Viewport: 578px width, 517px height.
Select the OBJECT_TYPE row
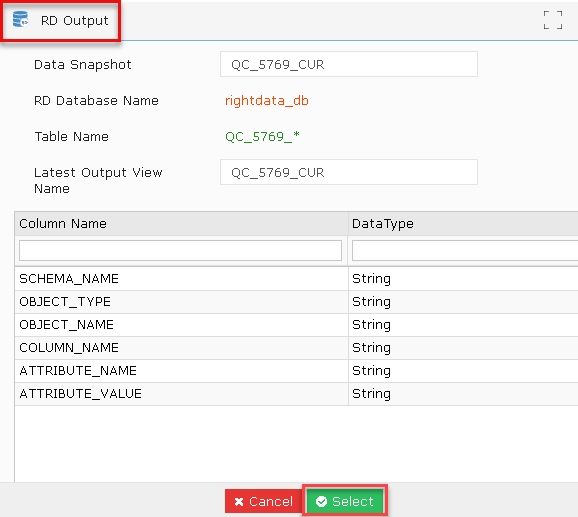[x=296, y=302]
